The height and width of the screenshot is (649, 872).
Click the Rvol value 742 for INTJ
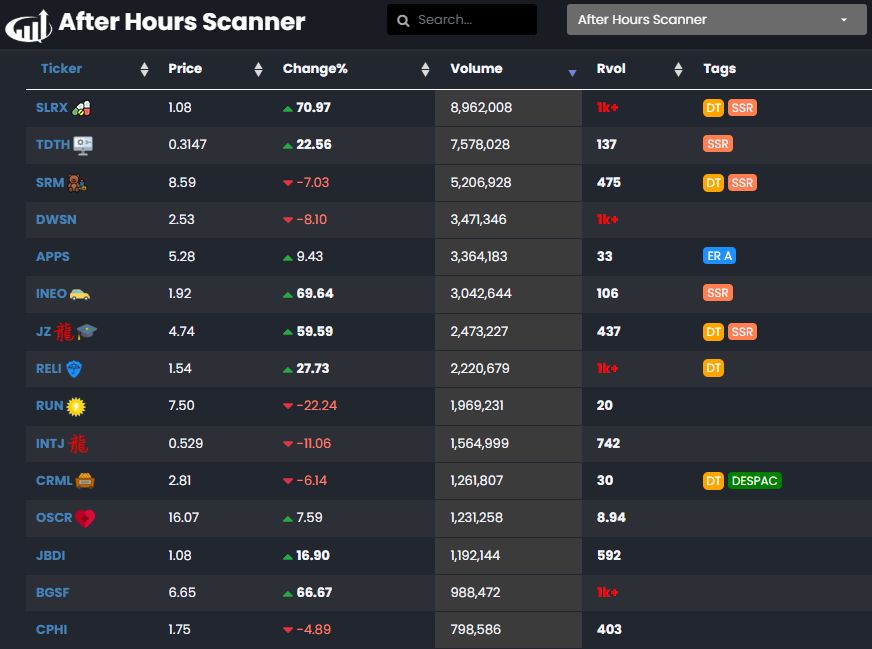608,443
